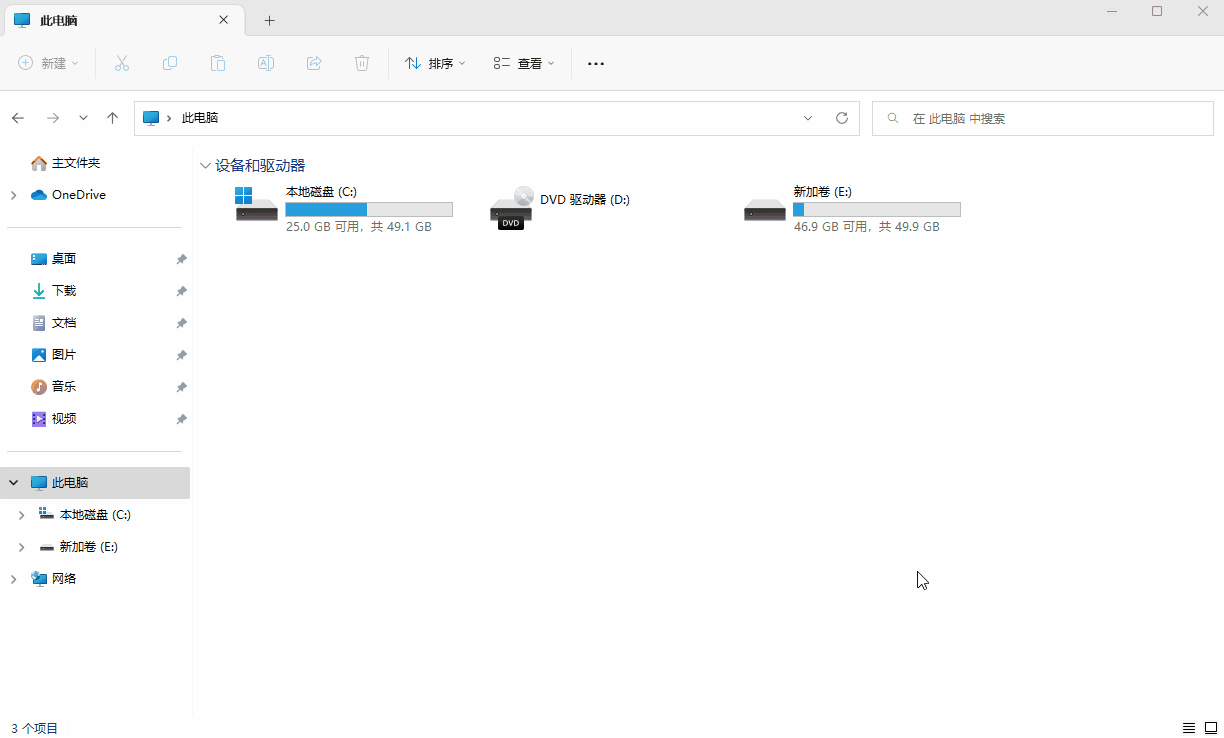Select 本地磁盘 (C:) drive usage bar

(369, 210)
